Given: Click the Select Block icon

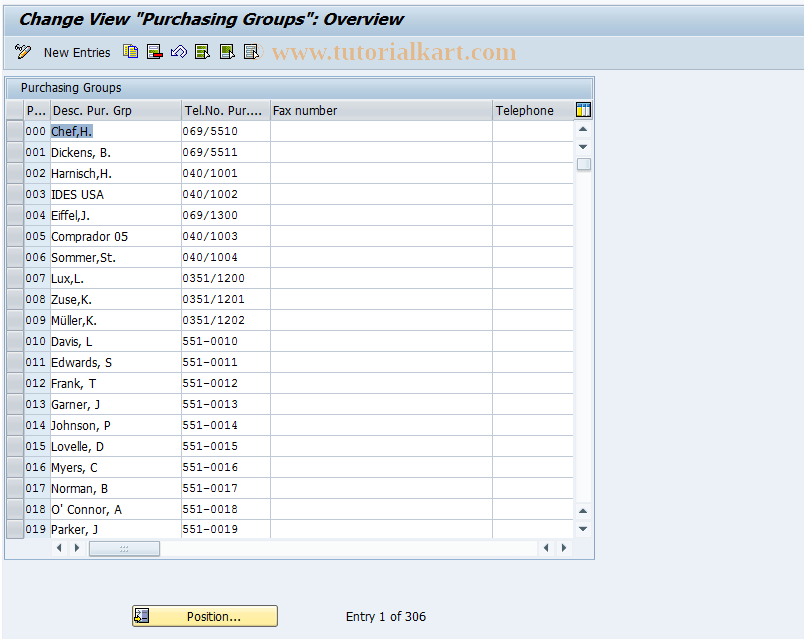Looking at the screenshot, I should coord(227,51).
